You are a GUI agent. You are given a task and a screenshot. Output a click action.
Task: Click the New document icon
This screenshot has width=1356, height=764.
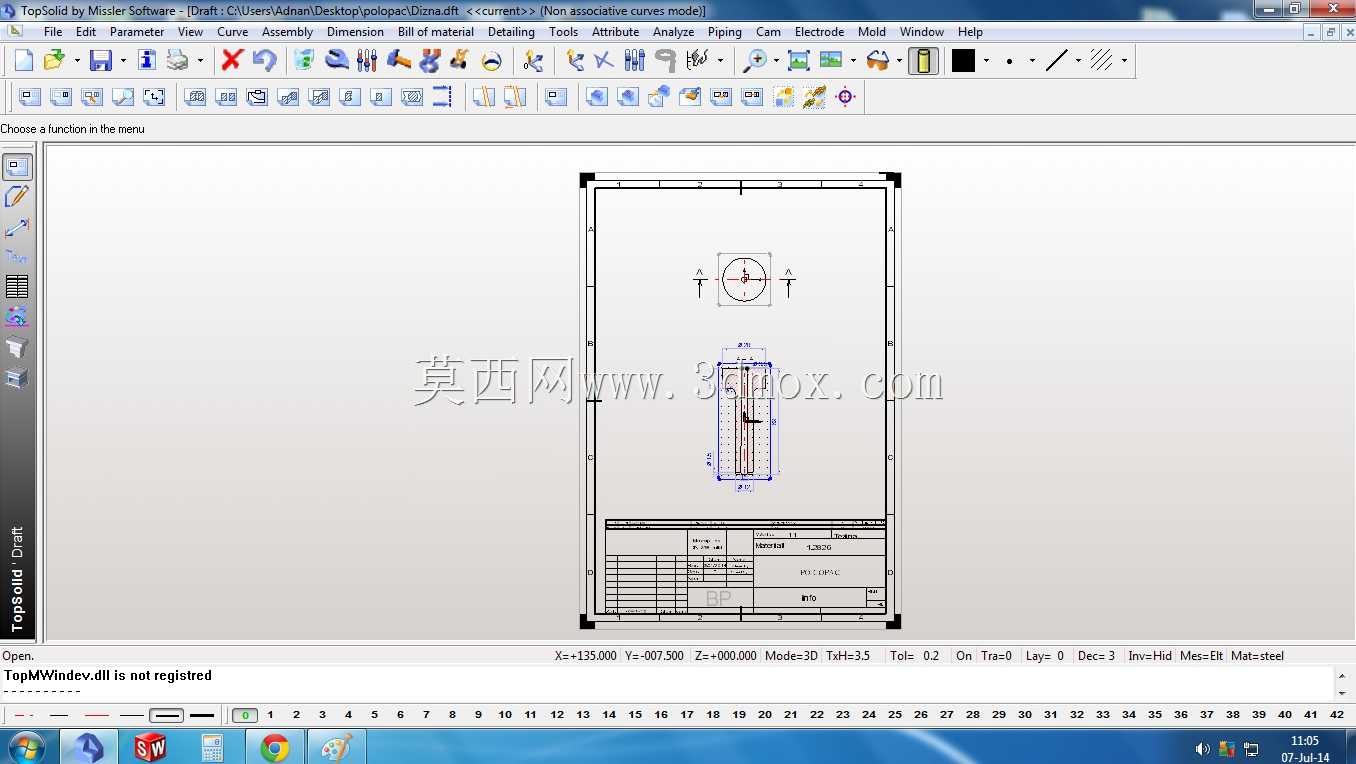coord(23,61)
